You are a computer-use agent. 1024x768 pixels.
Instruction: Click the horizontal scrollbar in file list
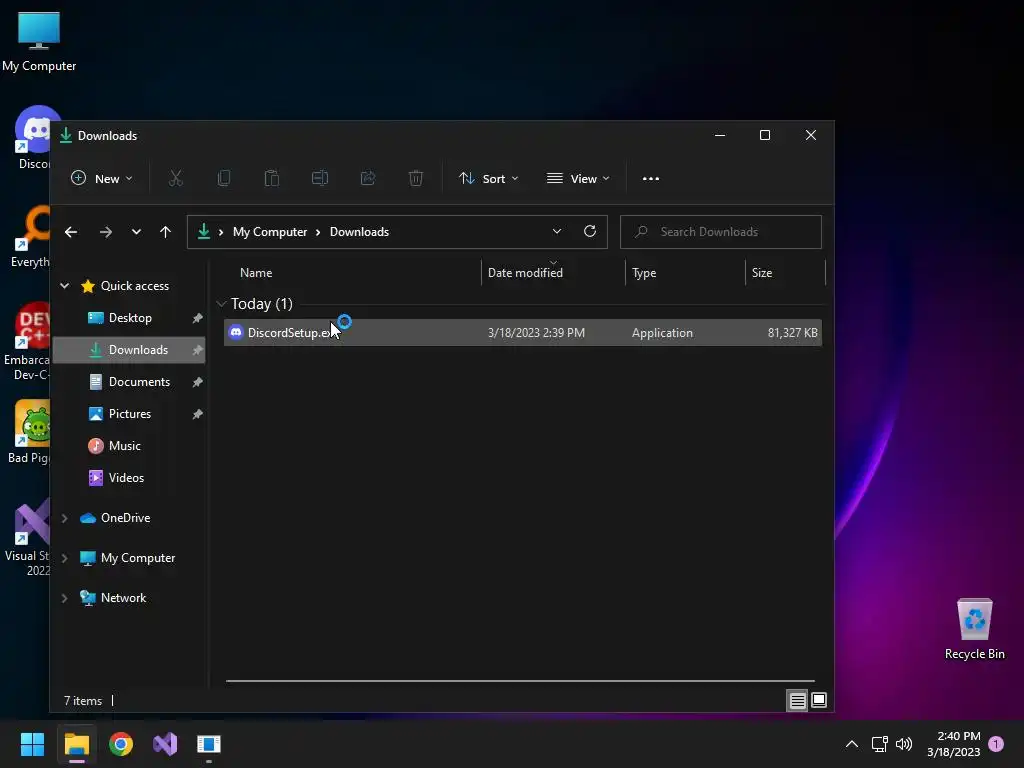520,680
